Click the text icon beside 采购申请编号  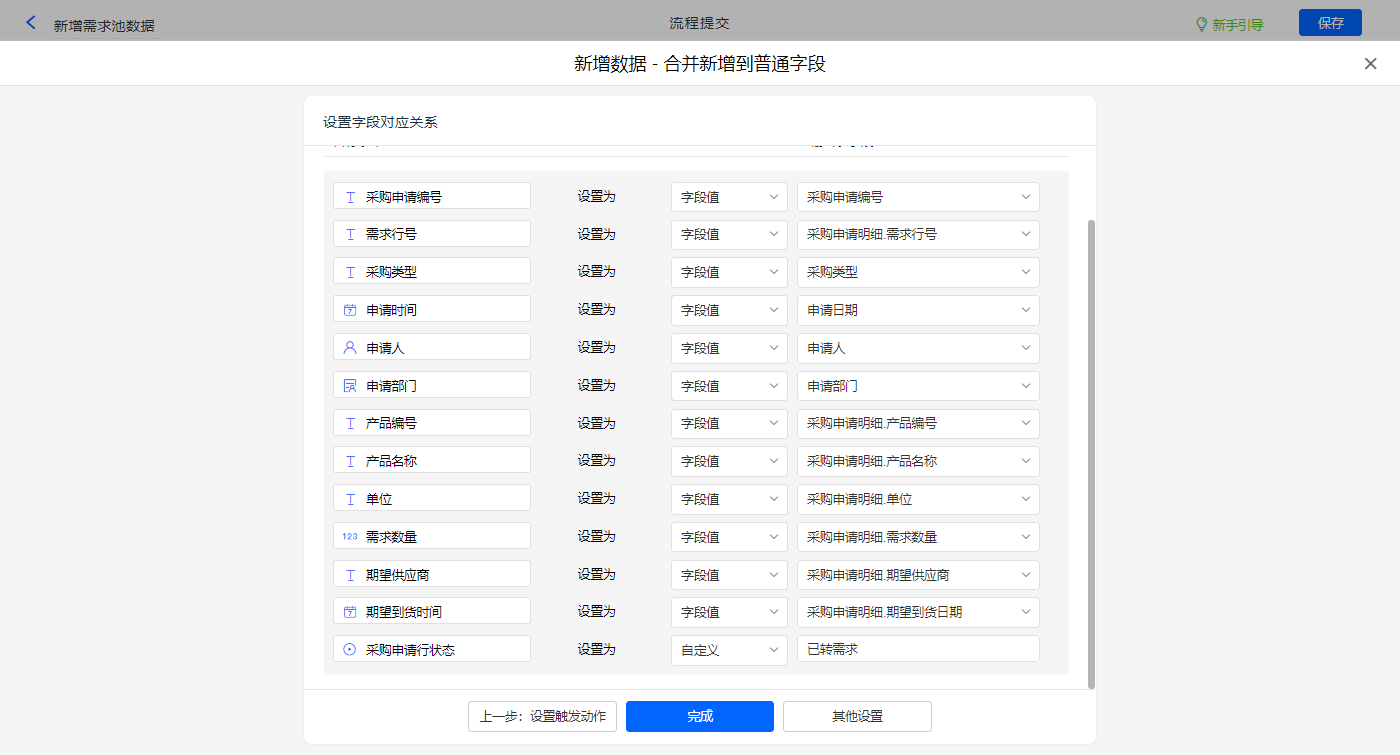pyautogui.click(x=350, y=197)
